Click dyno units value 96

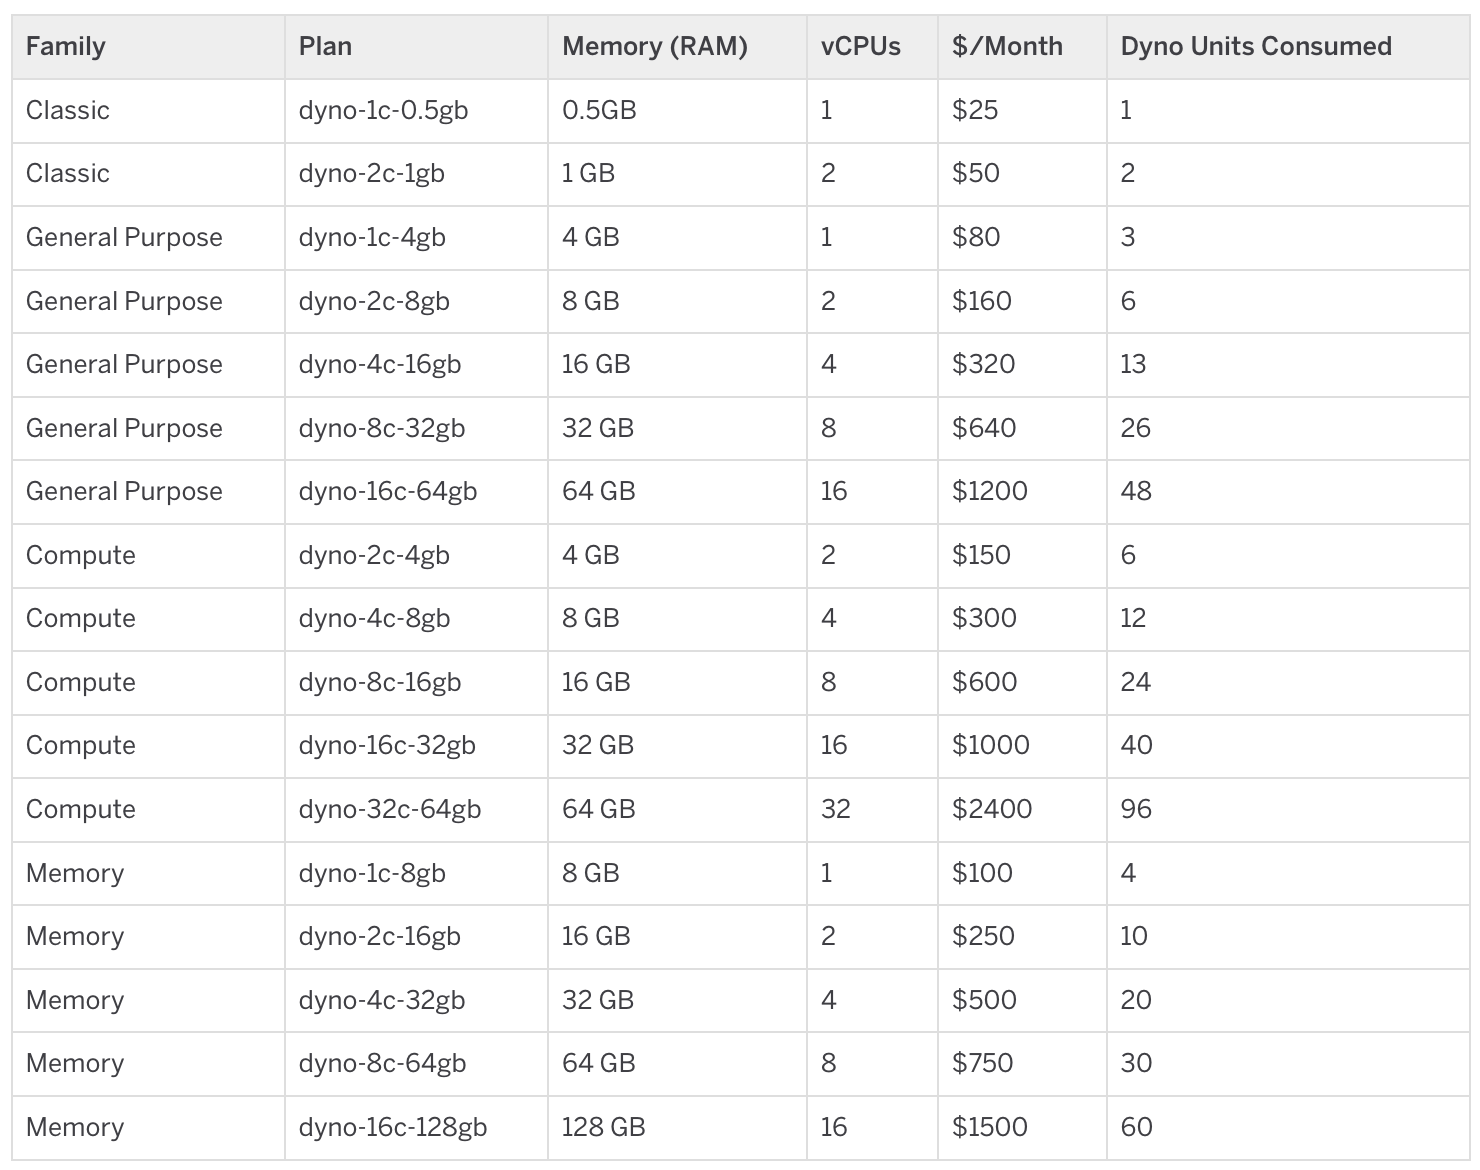point(1136,809)
